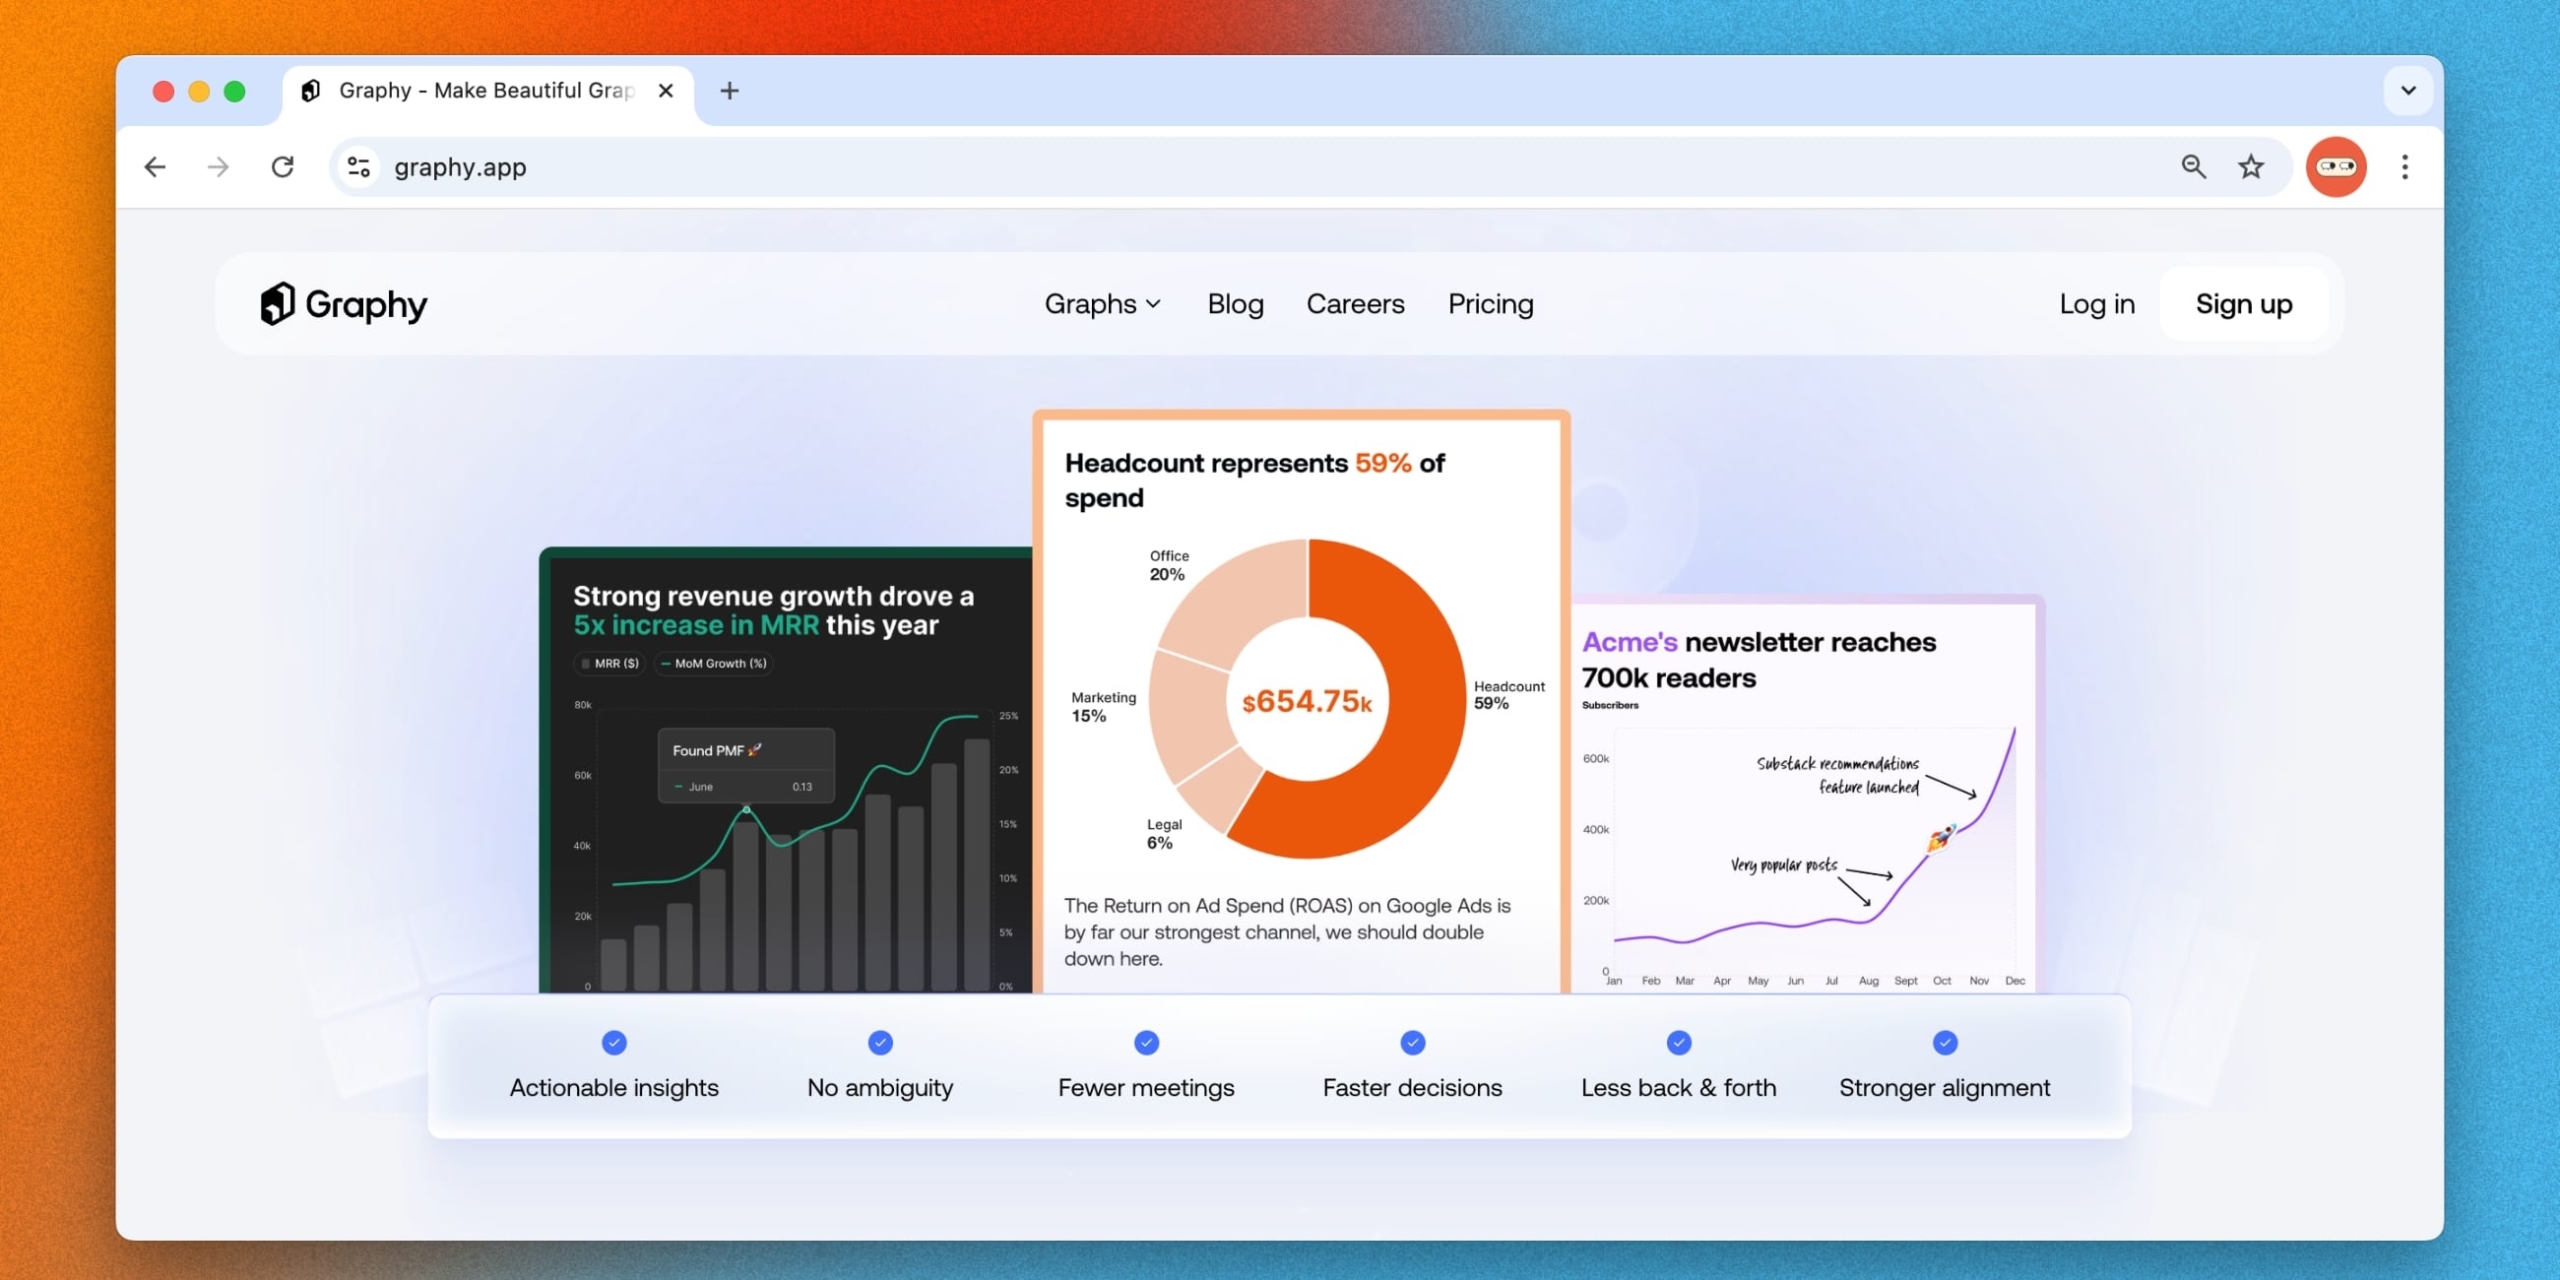
Task: Go to the Pricing page
Action: tap(1490, 304)
